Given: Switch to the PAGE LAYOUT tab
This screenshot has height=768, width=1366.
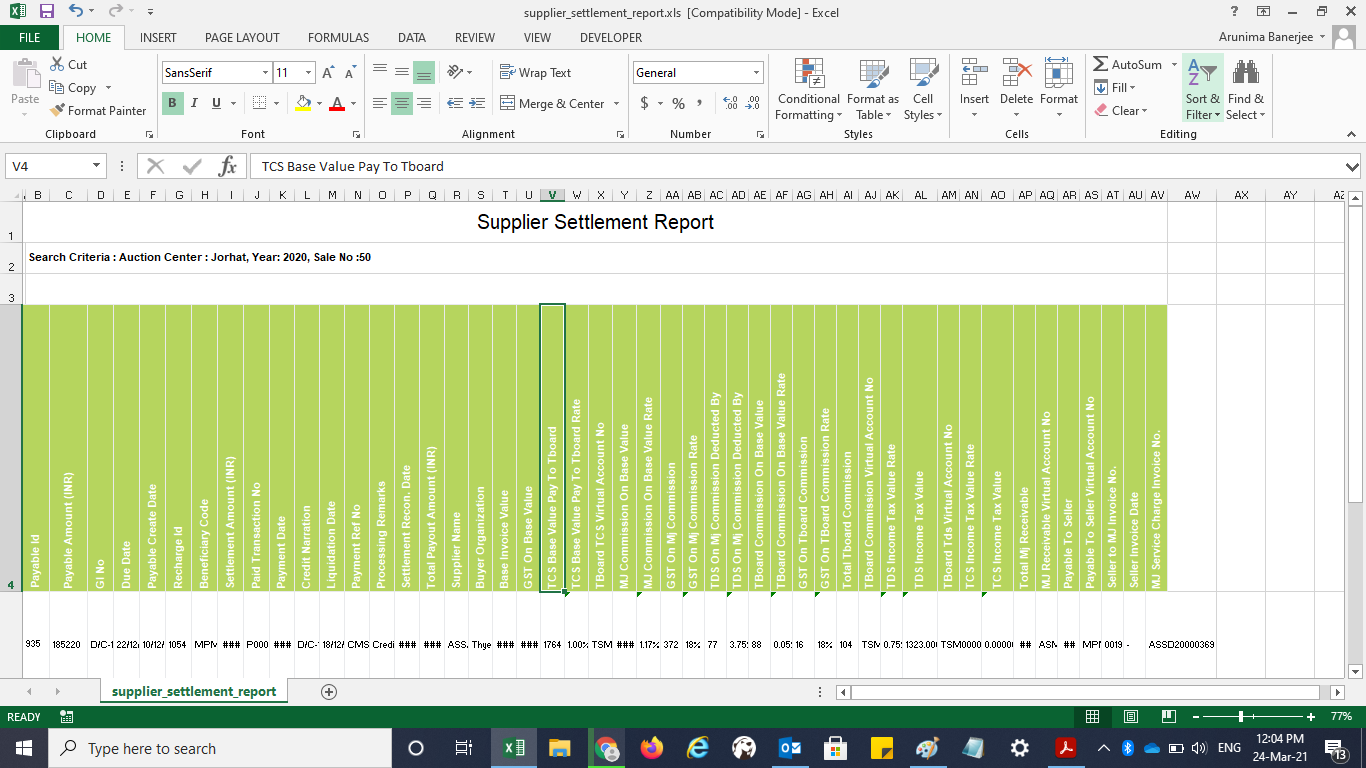Looking at the screenshot, I should point(242,38).
